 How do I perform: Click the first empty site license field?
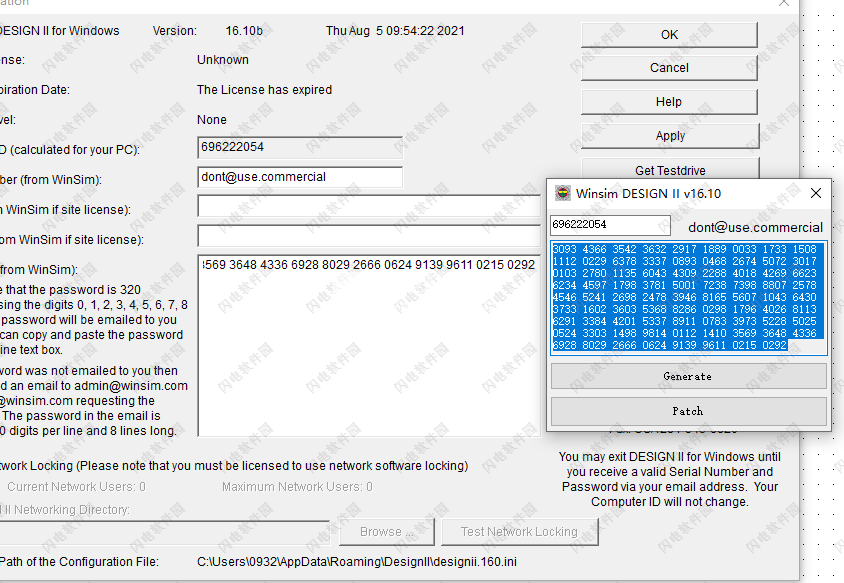[x=369, y=206]
